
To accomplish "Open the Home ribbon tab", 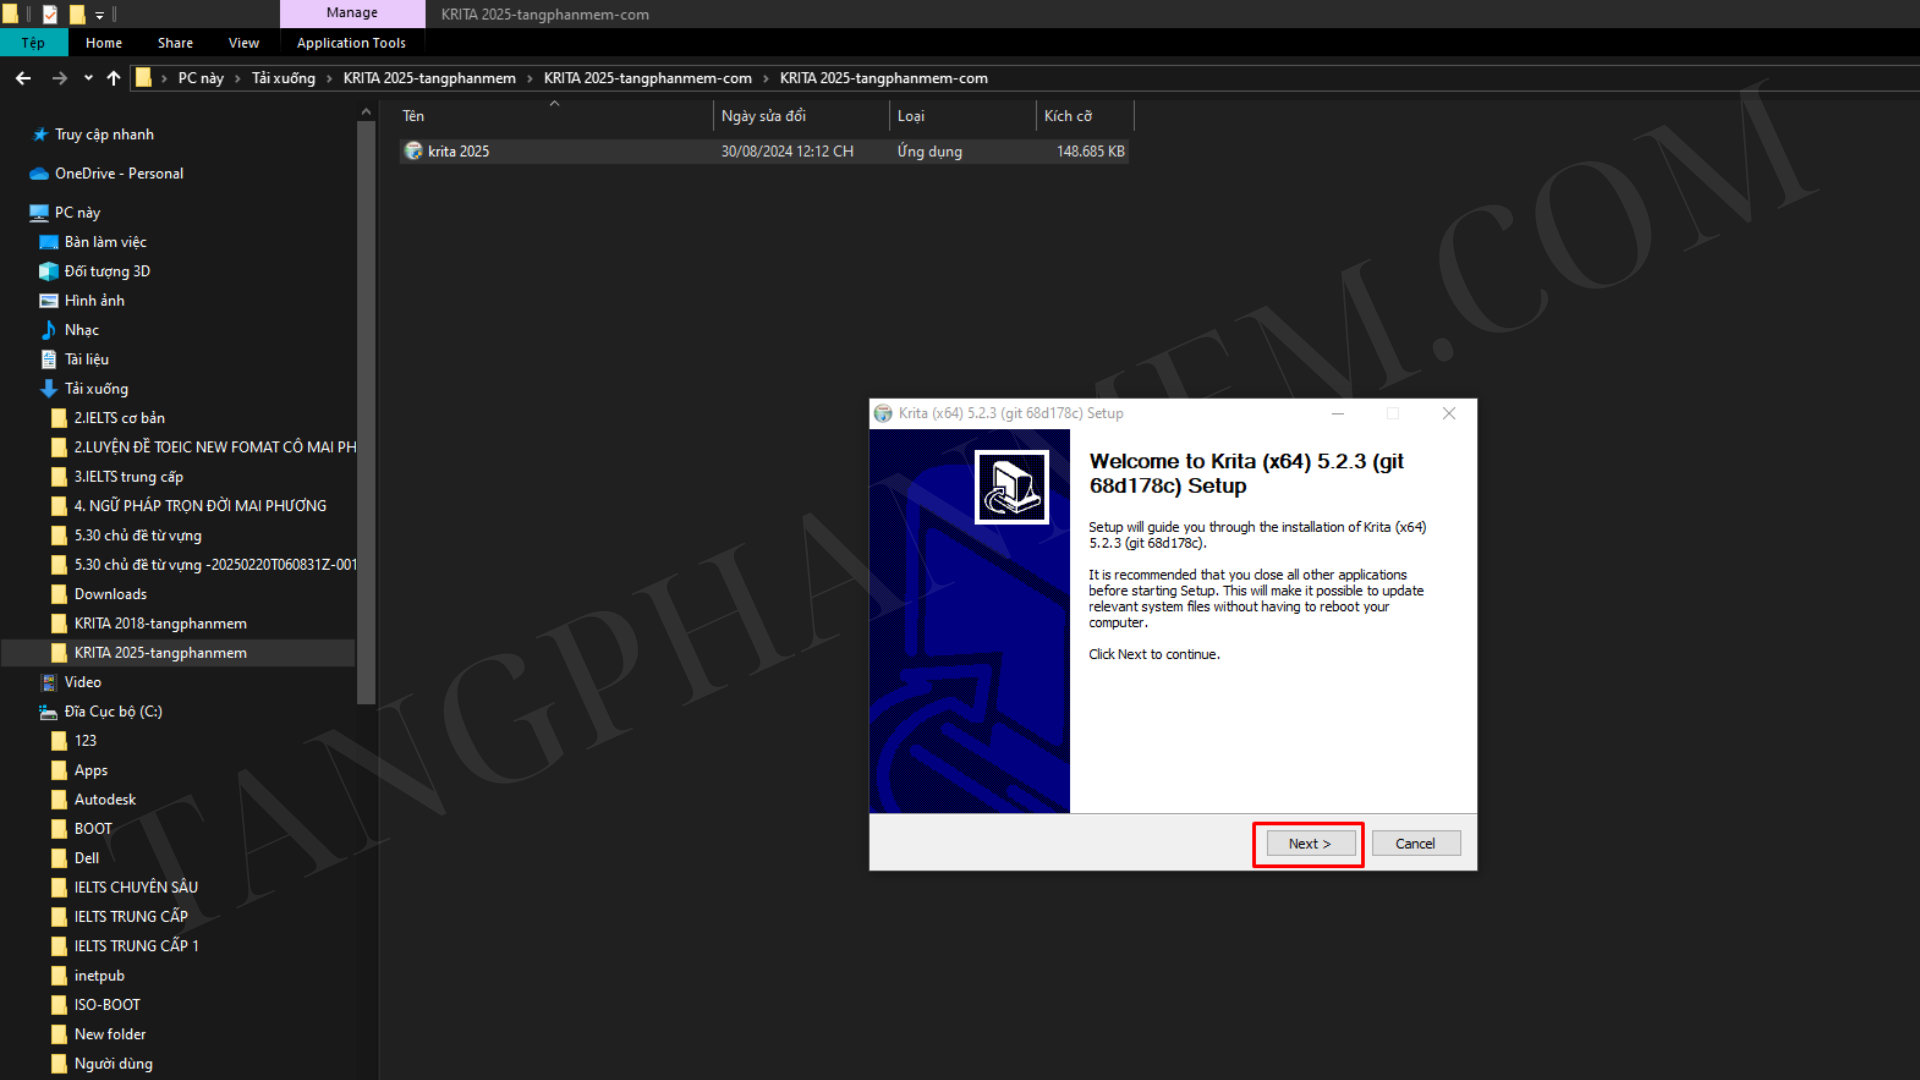I will pyautogui.click(x=103, y=43).
